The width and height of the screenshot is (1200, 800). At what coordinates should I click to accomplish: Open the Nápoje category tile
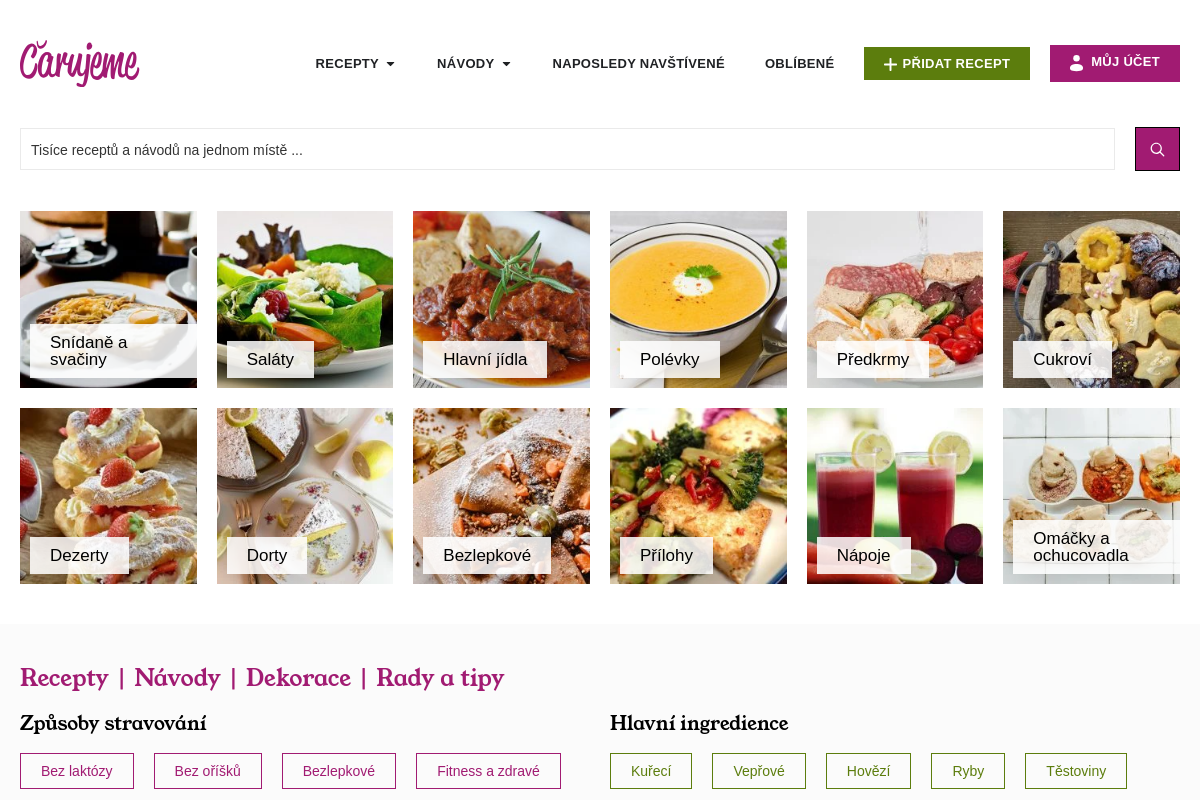click(895, 496)
